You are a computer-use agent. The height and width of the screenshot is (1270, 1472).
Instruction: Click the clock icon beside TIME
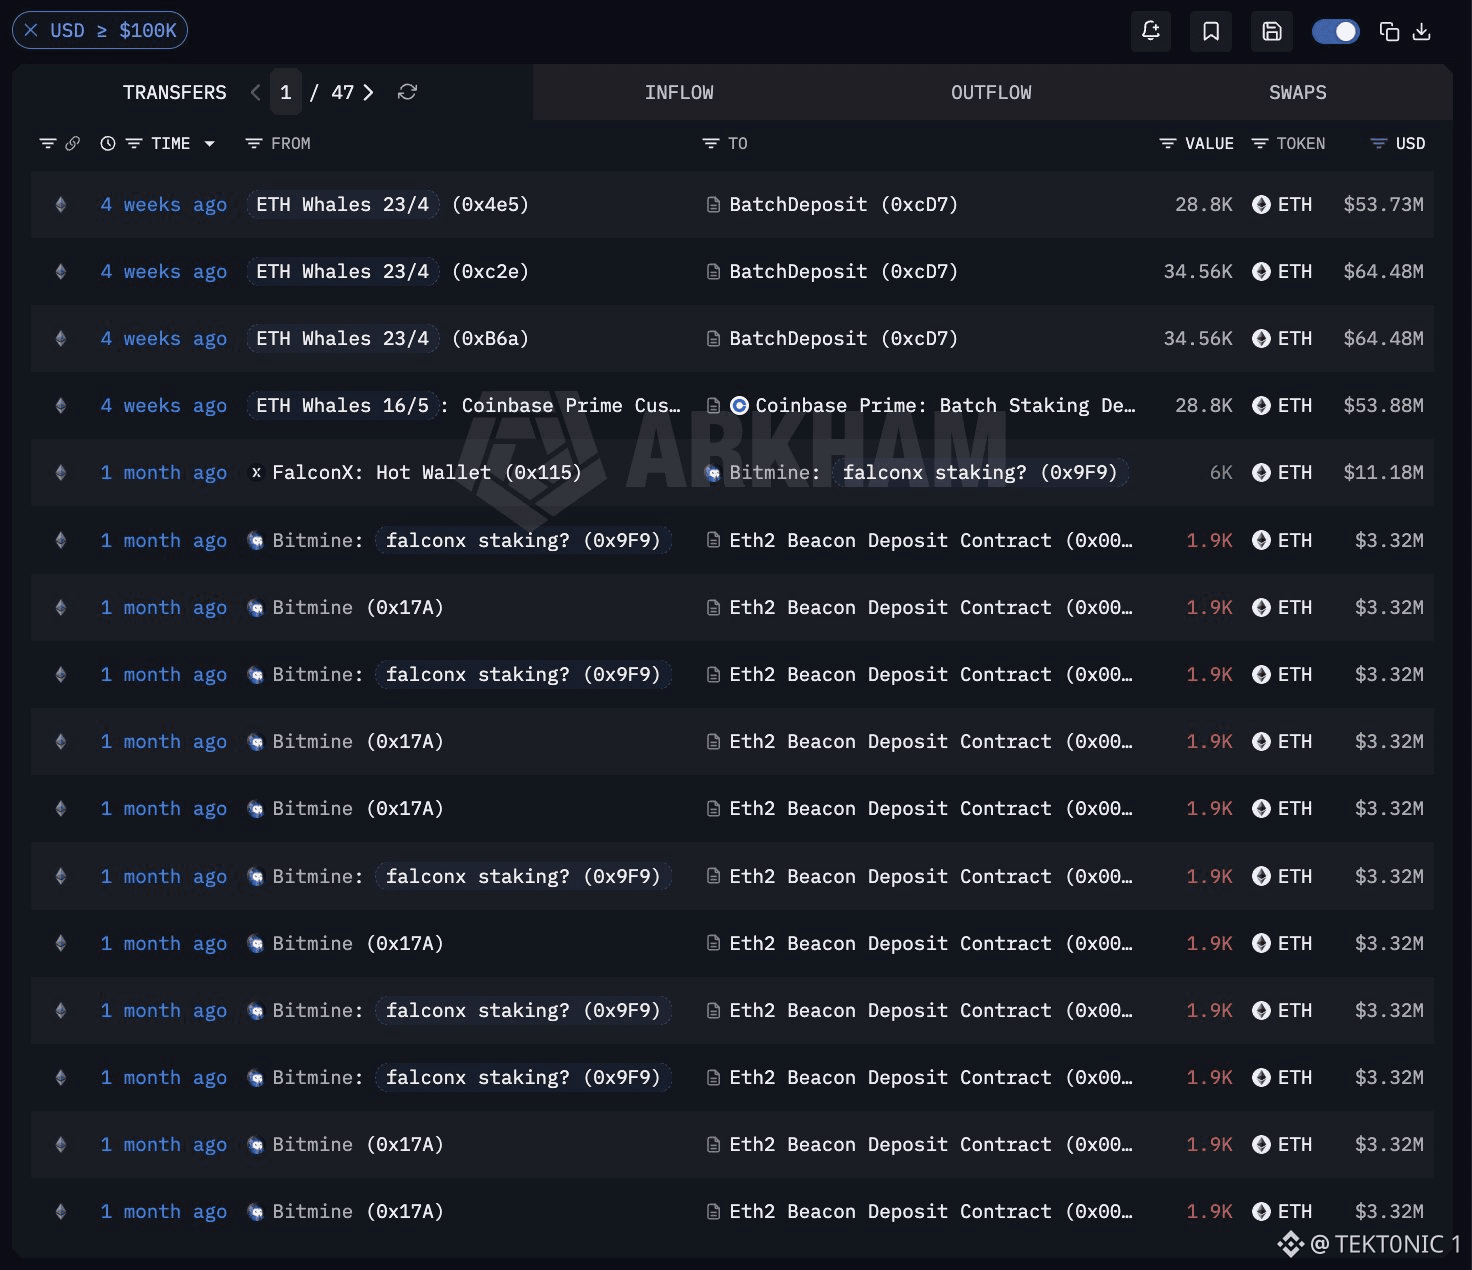(108, 143)
